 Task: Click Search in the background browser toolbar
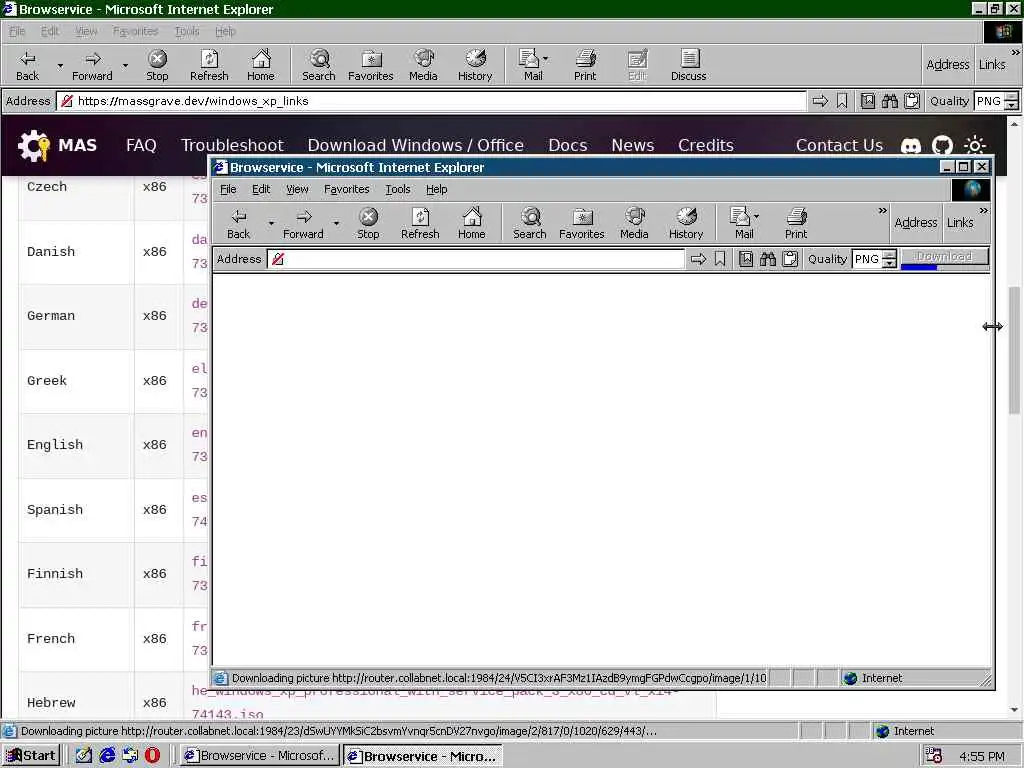(x=319, y=65)
